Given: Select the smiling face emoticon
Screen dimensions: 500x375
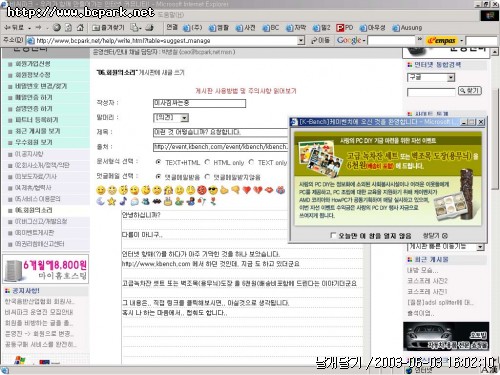Looking at the screenshot, I should coord(101,190).
